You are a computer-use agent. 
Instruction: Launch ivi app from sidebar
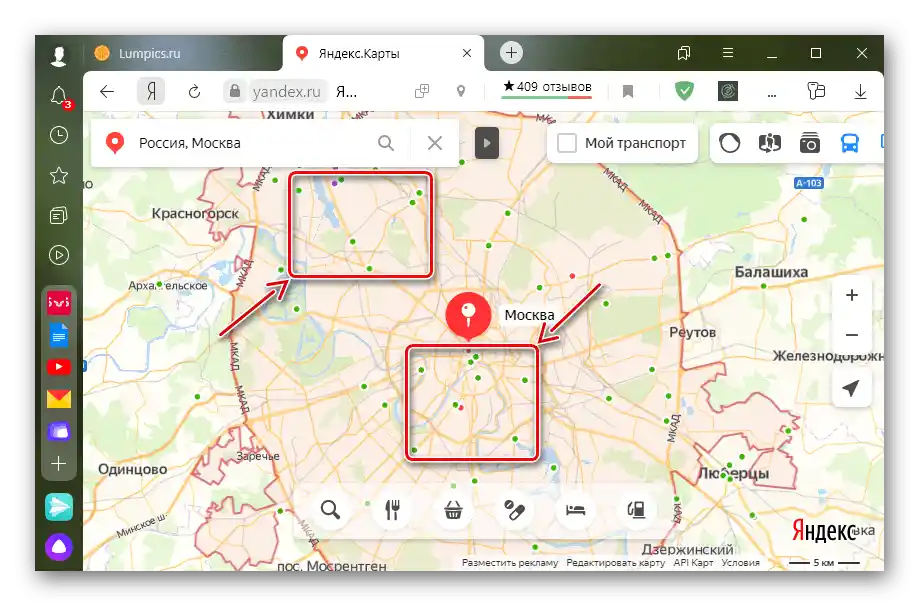59,303
